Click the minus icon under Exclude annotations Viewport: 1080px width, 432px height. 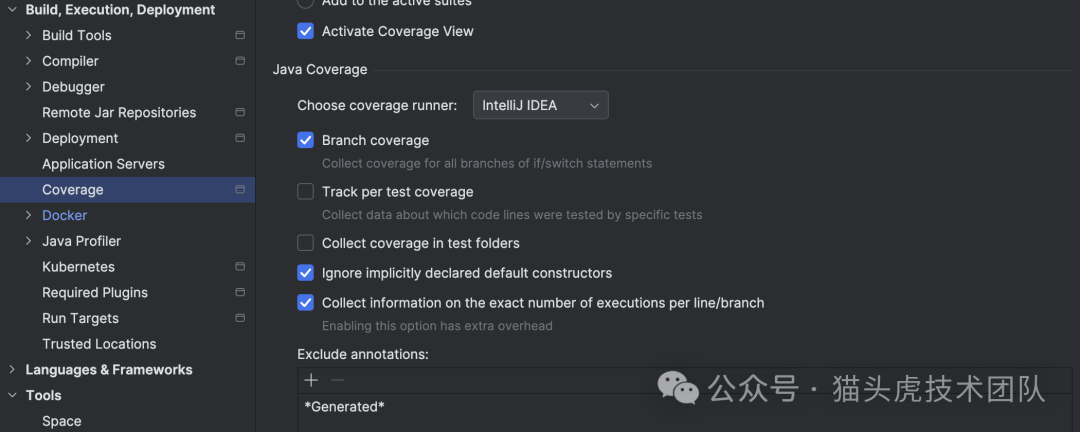[337, 380]
